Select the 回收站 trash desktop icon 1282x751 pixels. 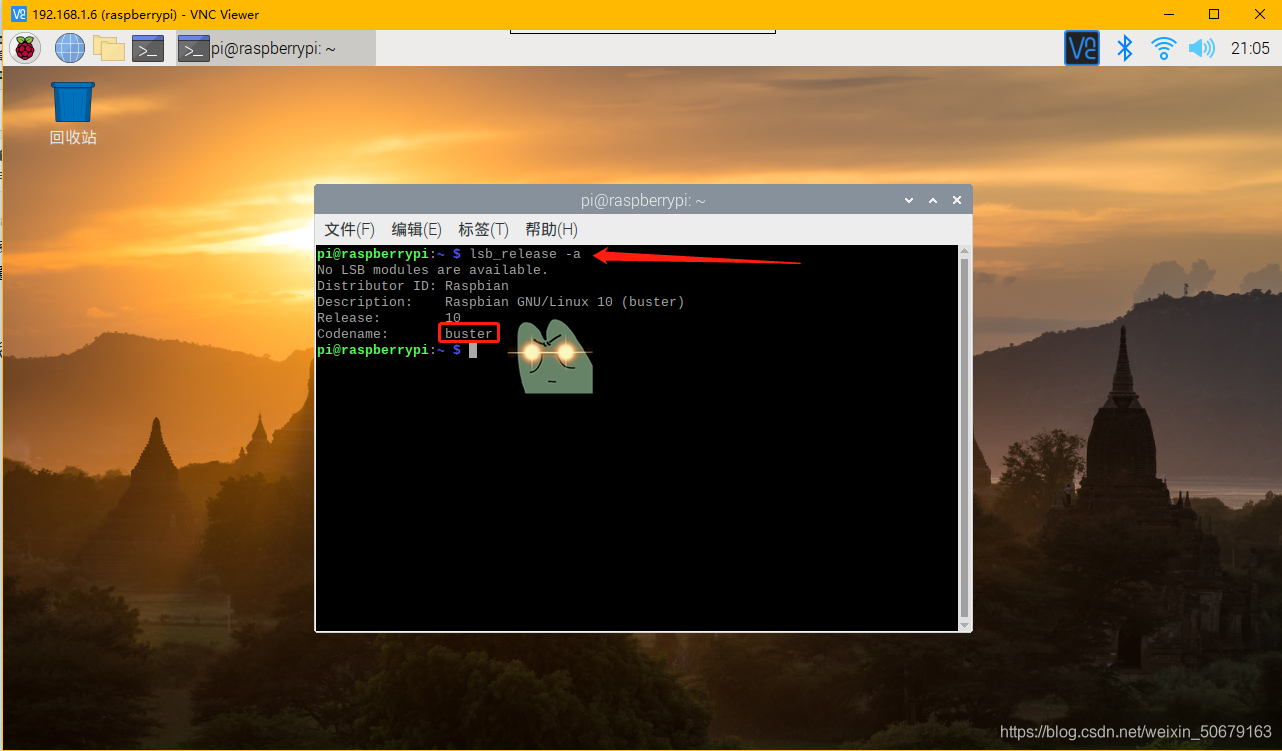(73, 113)
